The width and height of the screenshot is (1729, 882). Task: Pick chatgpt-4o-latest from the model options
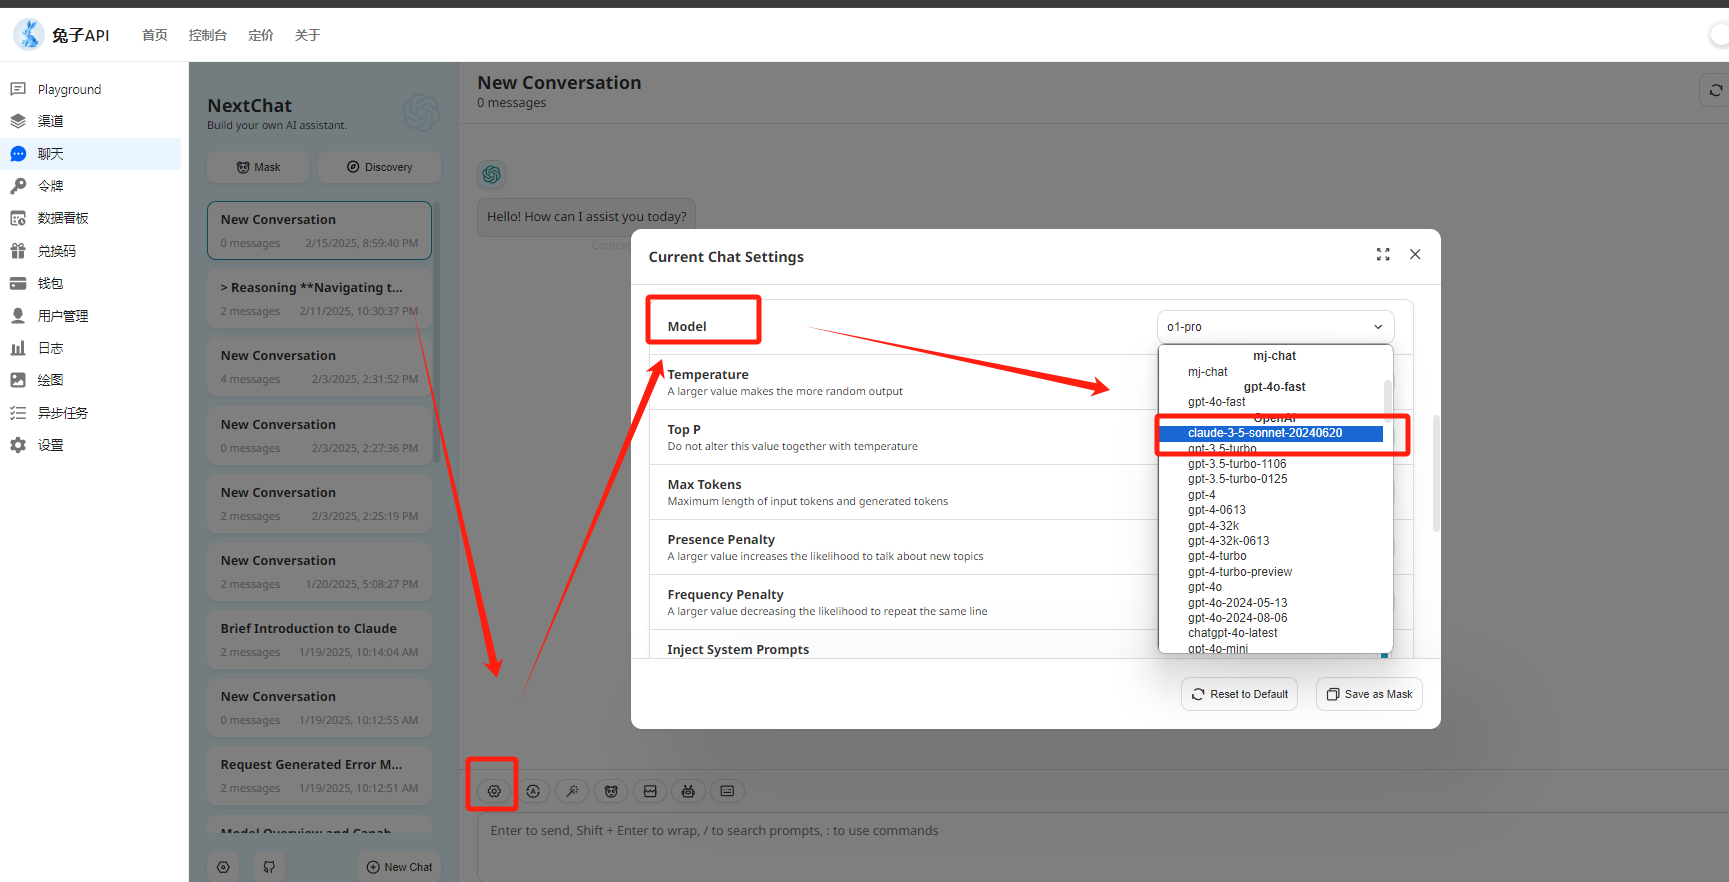1232,633
